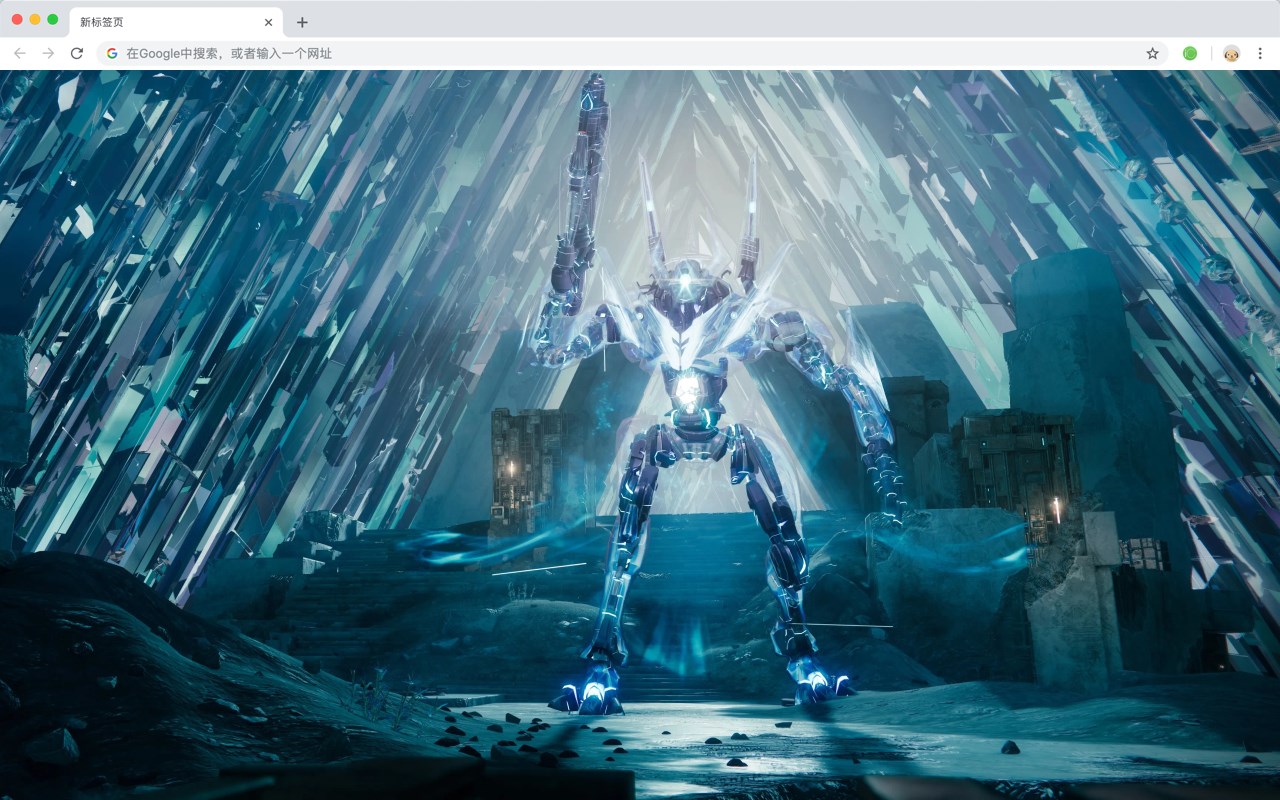Click the browser back arrow
Screen dimensions: 1280x800
[x=20, y=53]
